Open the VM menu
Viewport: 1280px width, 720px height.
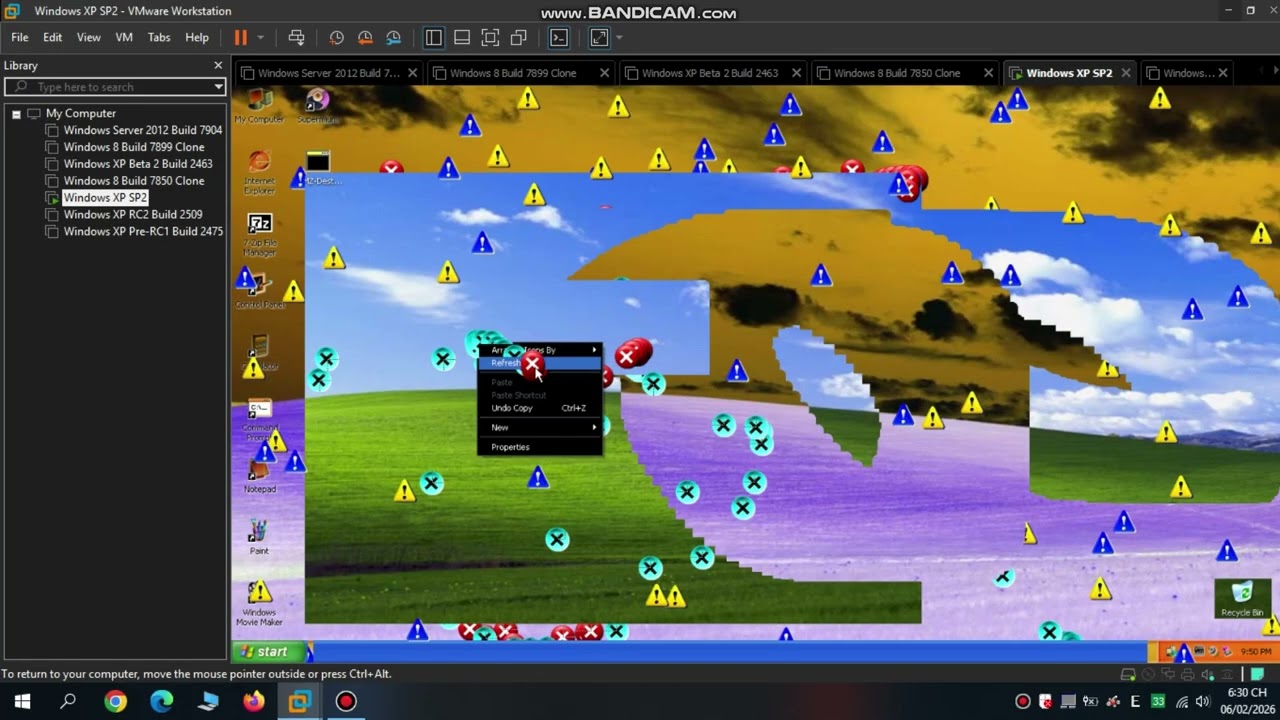click(124, 38)
